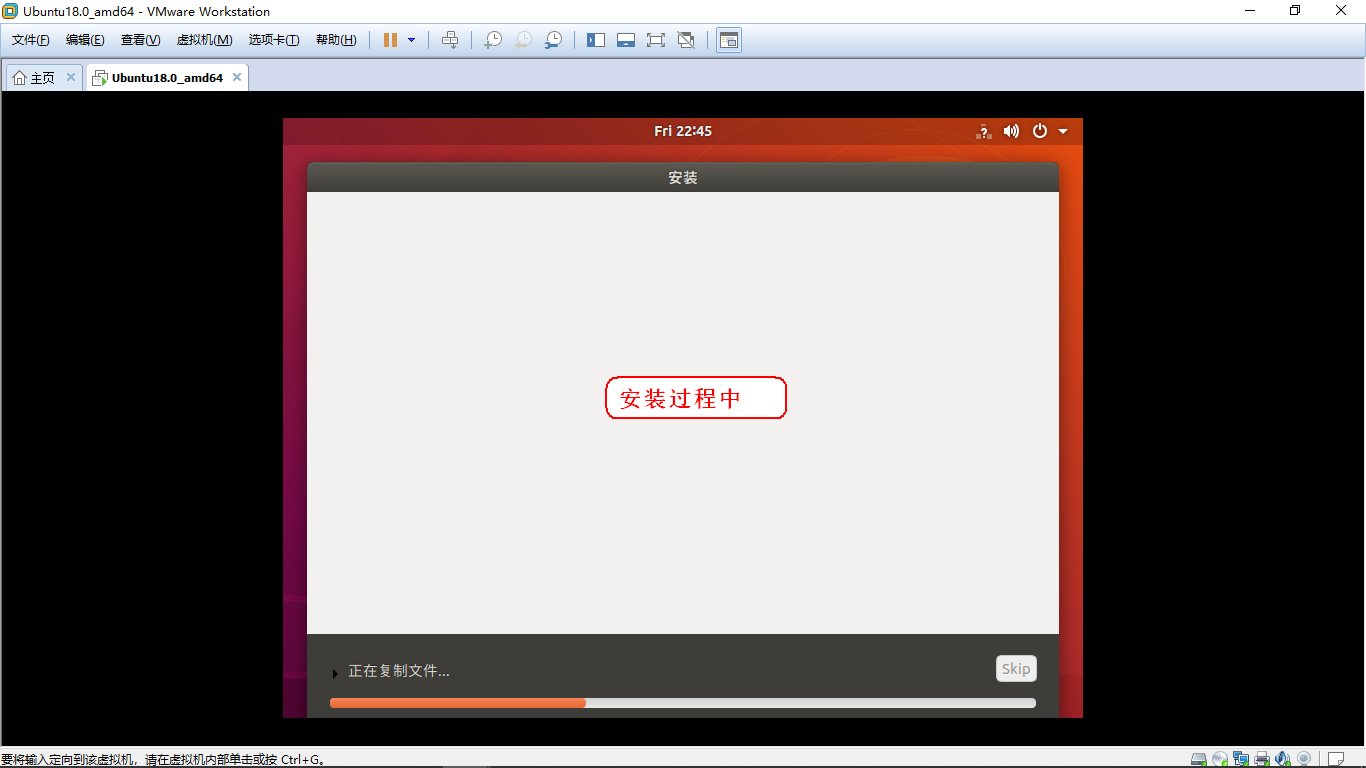Restore down the VMware Workstation window

tap(1296, 11)
